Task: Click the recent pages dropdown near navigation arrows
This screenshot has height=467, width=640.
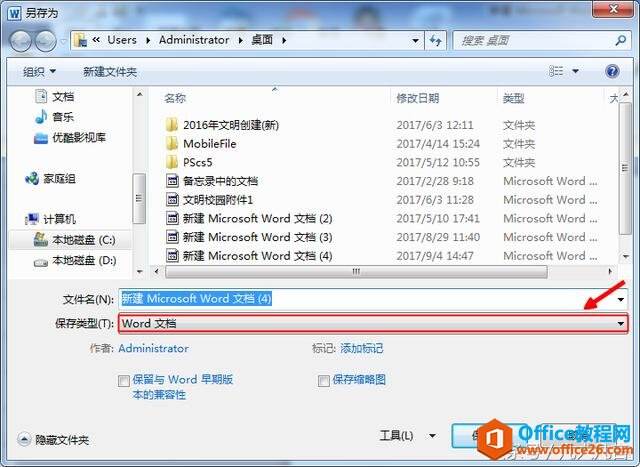Action: click(x=63, y=41)
